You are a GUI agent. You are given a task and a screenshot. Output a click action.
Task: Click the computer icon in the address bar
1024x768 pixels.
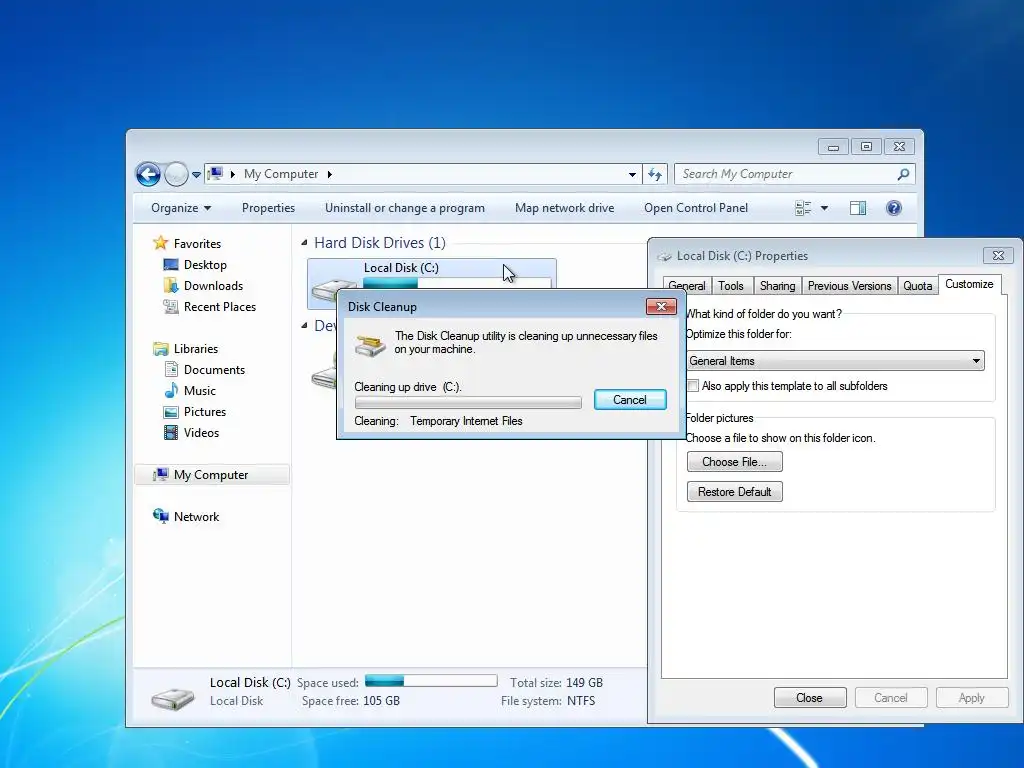pyautogui.click(x=215, y=174)
